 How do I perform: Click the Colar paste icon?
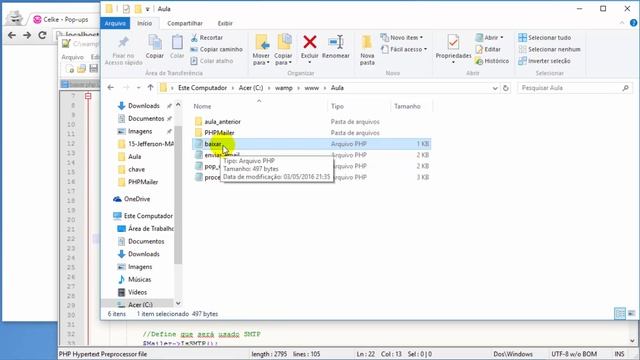coord(177,47)
